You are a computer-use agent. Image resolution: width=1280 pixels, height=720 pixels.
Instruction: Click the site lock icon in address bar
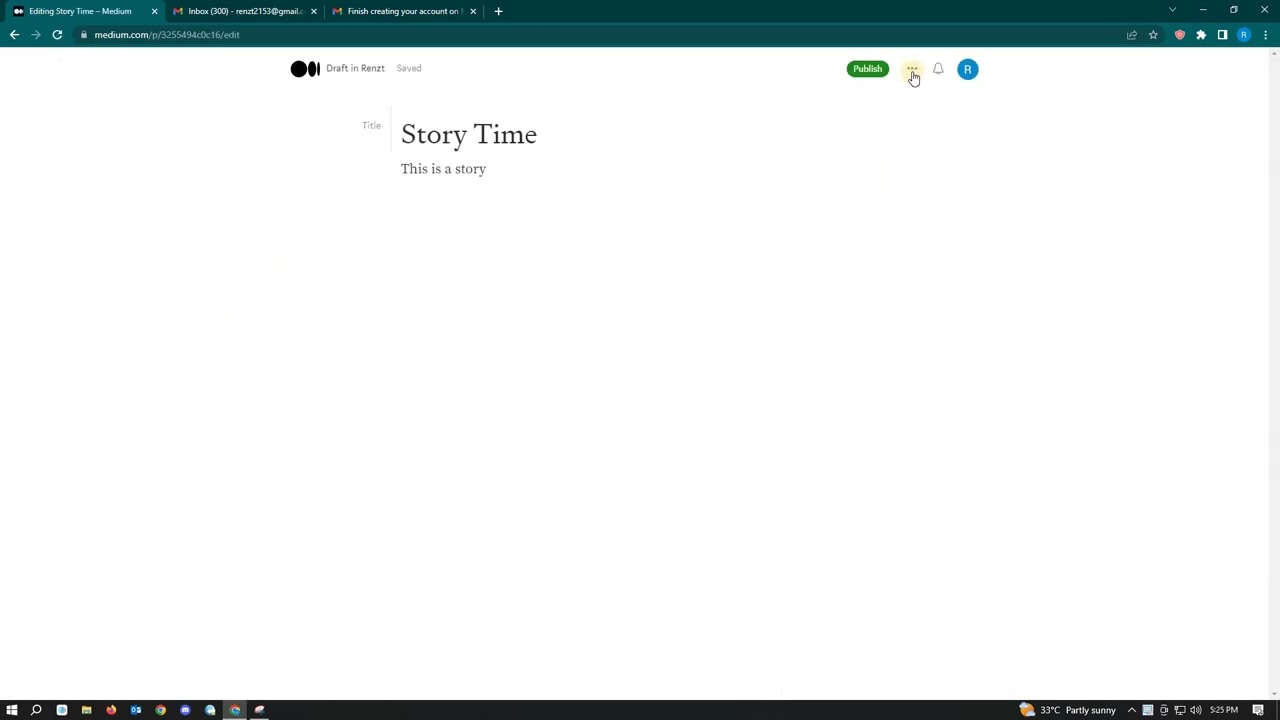click(x=84, y=35)
